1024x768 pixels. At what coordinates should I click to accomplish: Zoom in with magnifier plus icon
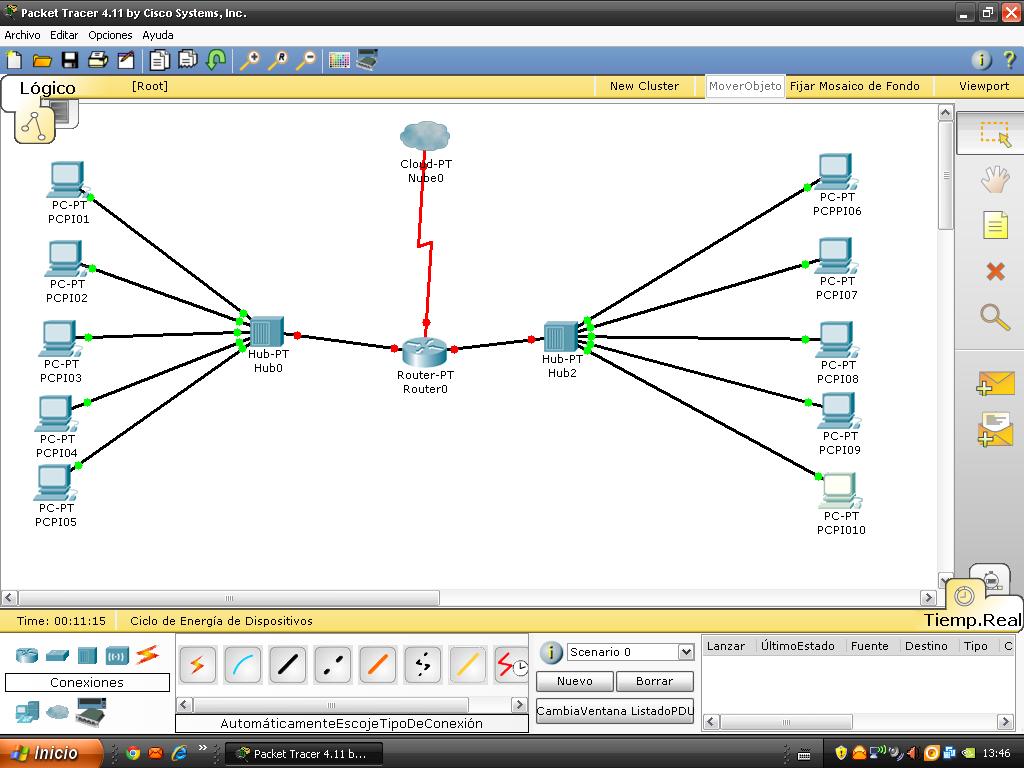point(249,60)
